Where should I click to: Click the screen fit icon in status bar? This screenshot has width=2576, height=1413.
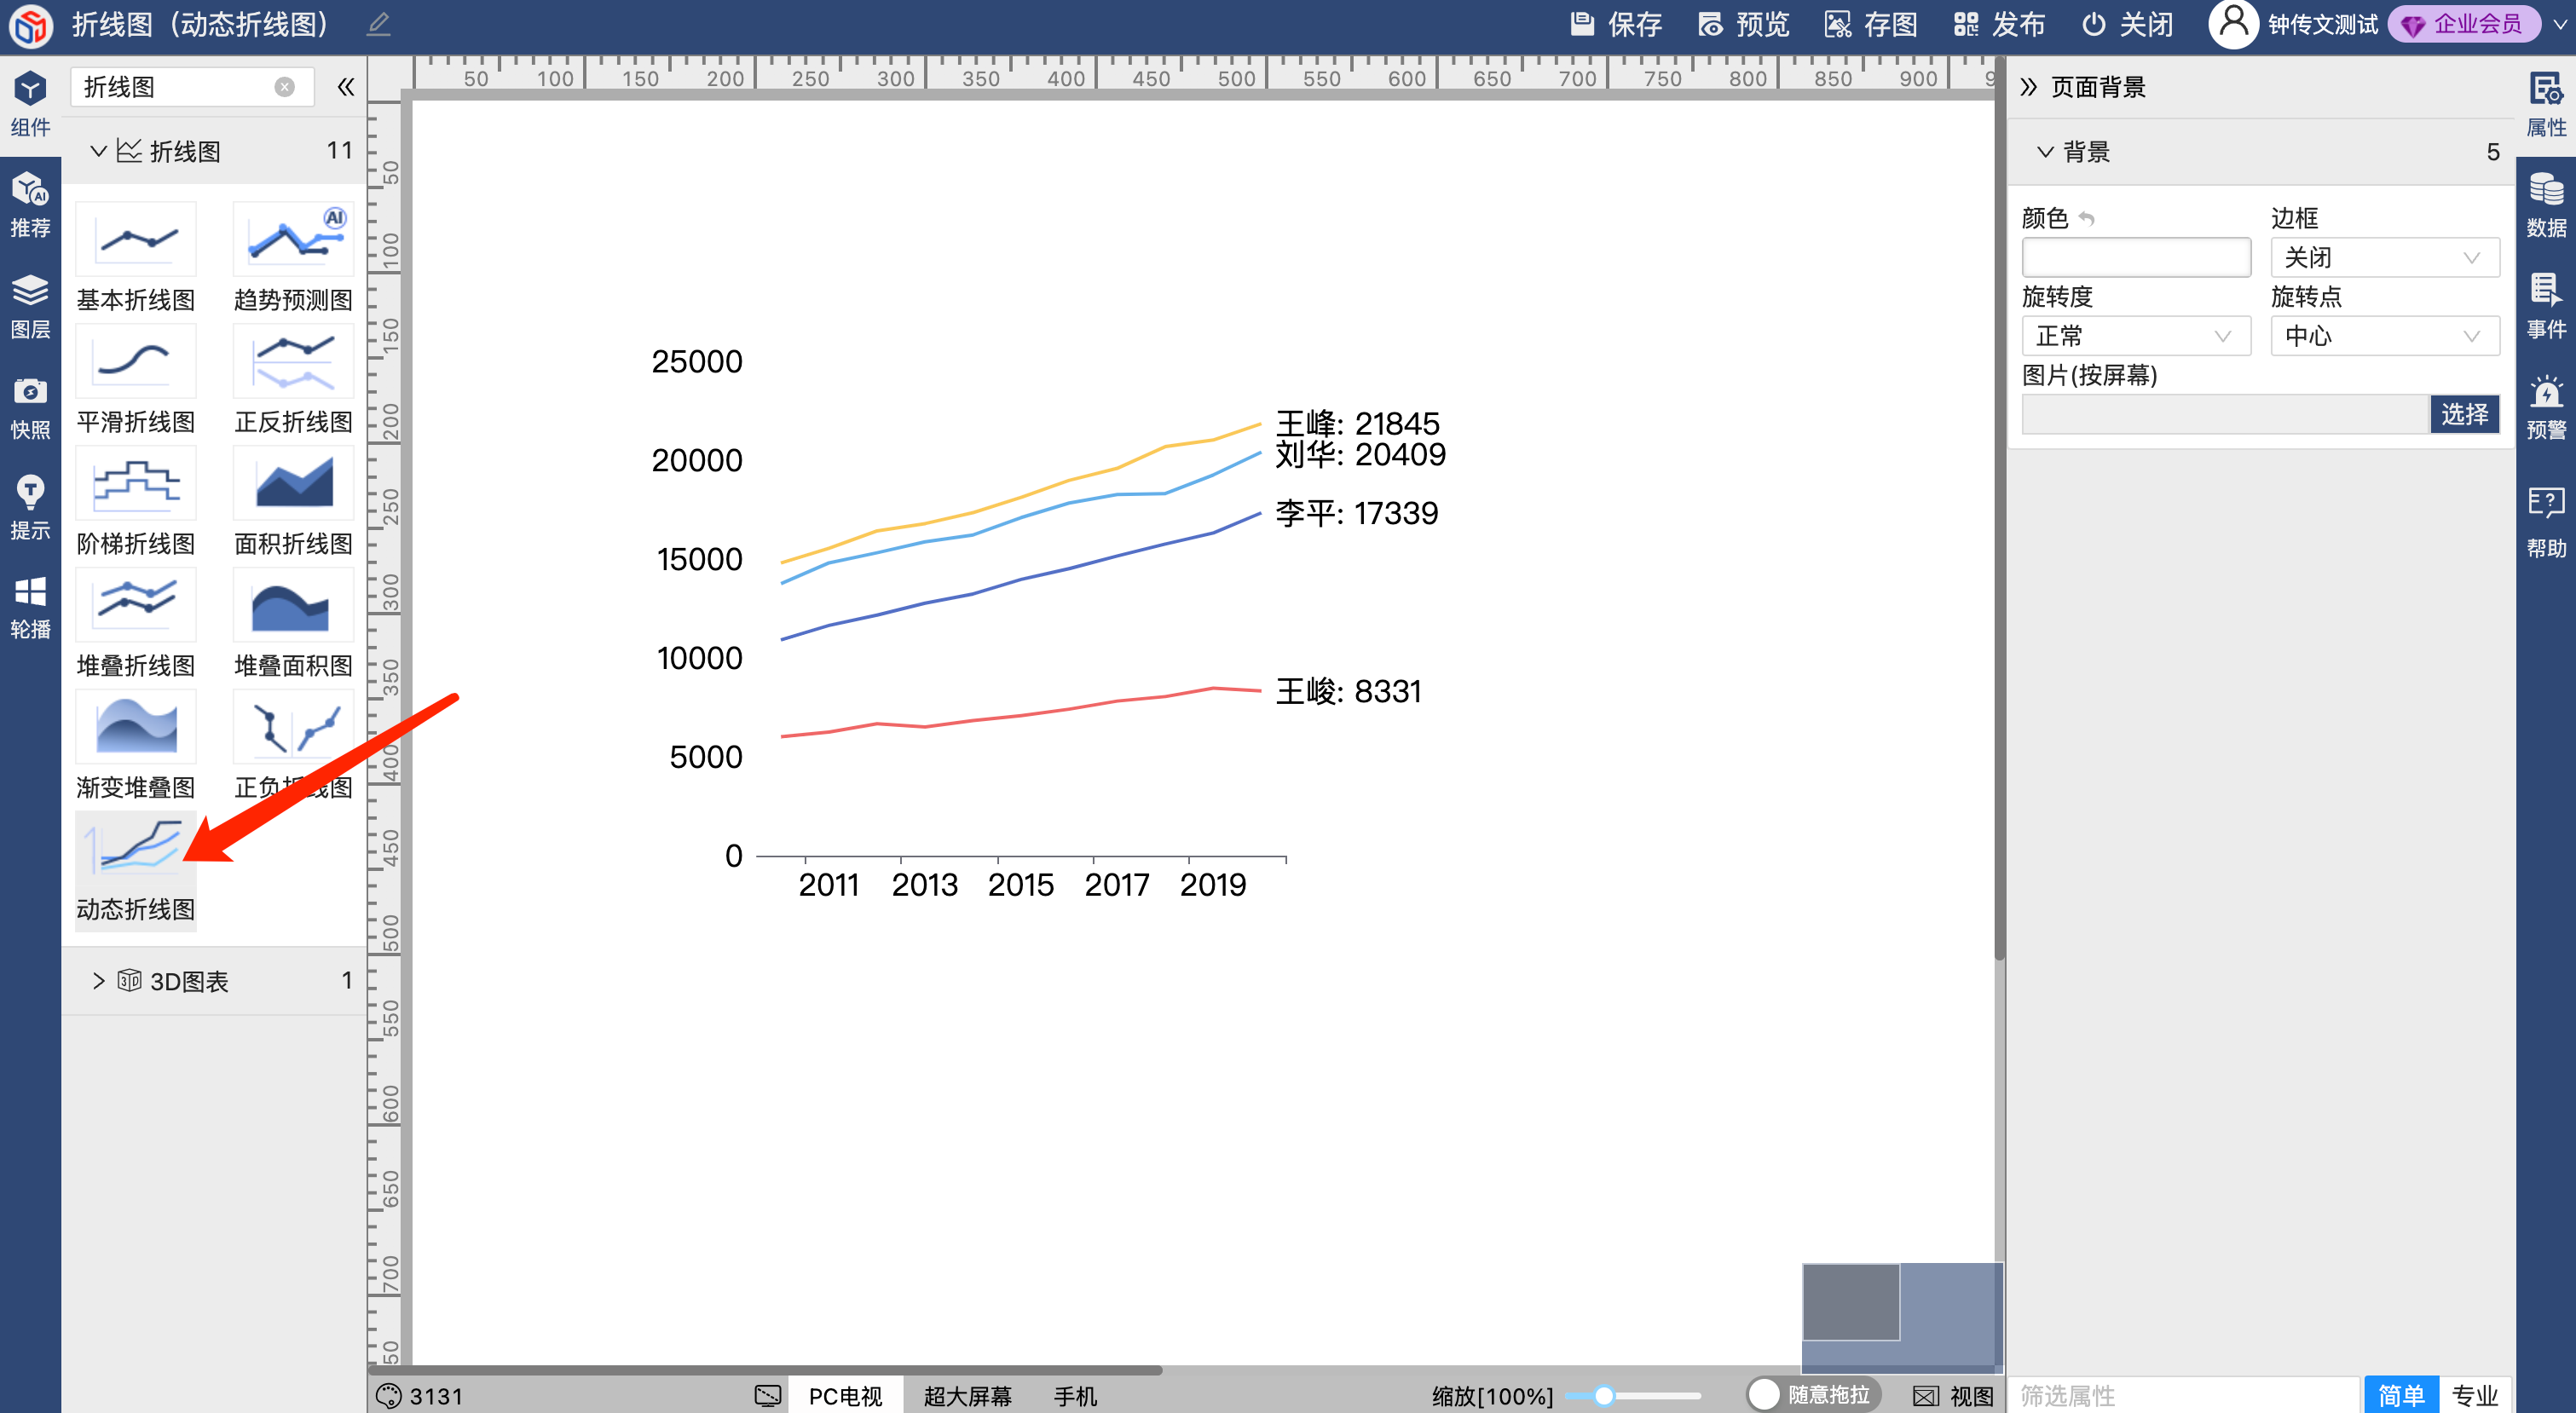pos(768,1396)
